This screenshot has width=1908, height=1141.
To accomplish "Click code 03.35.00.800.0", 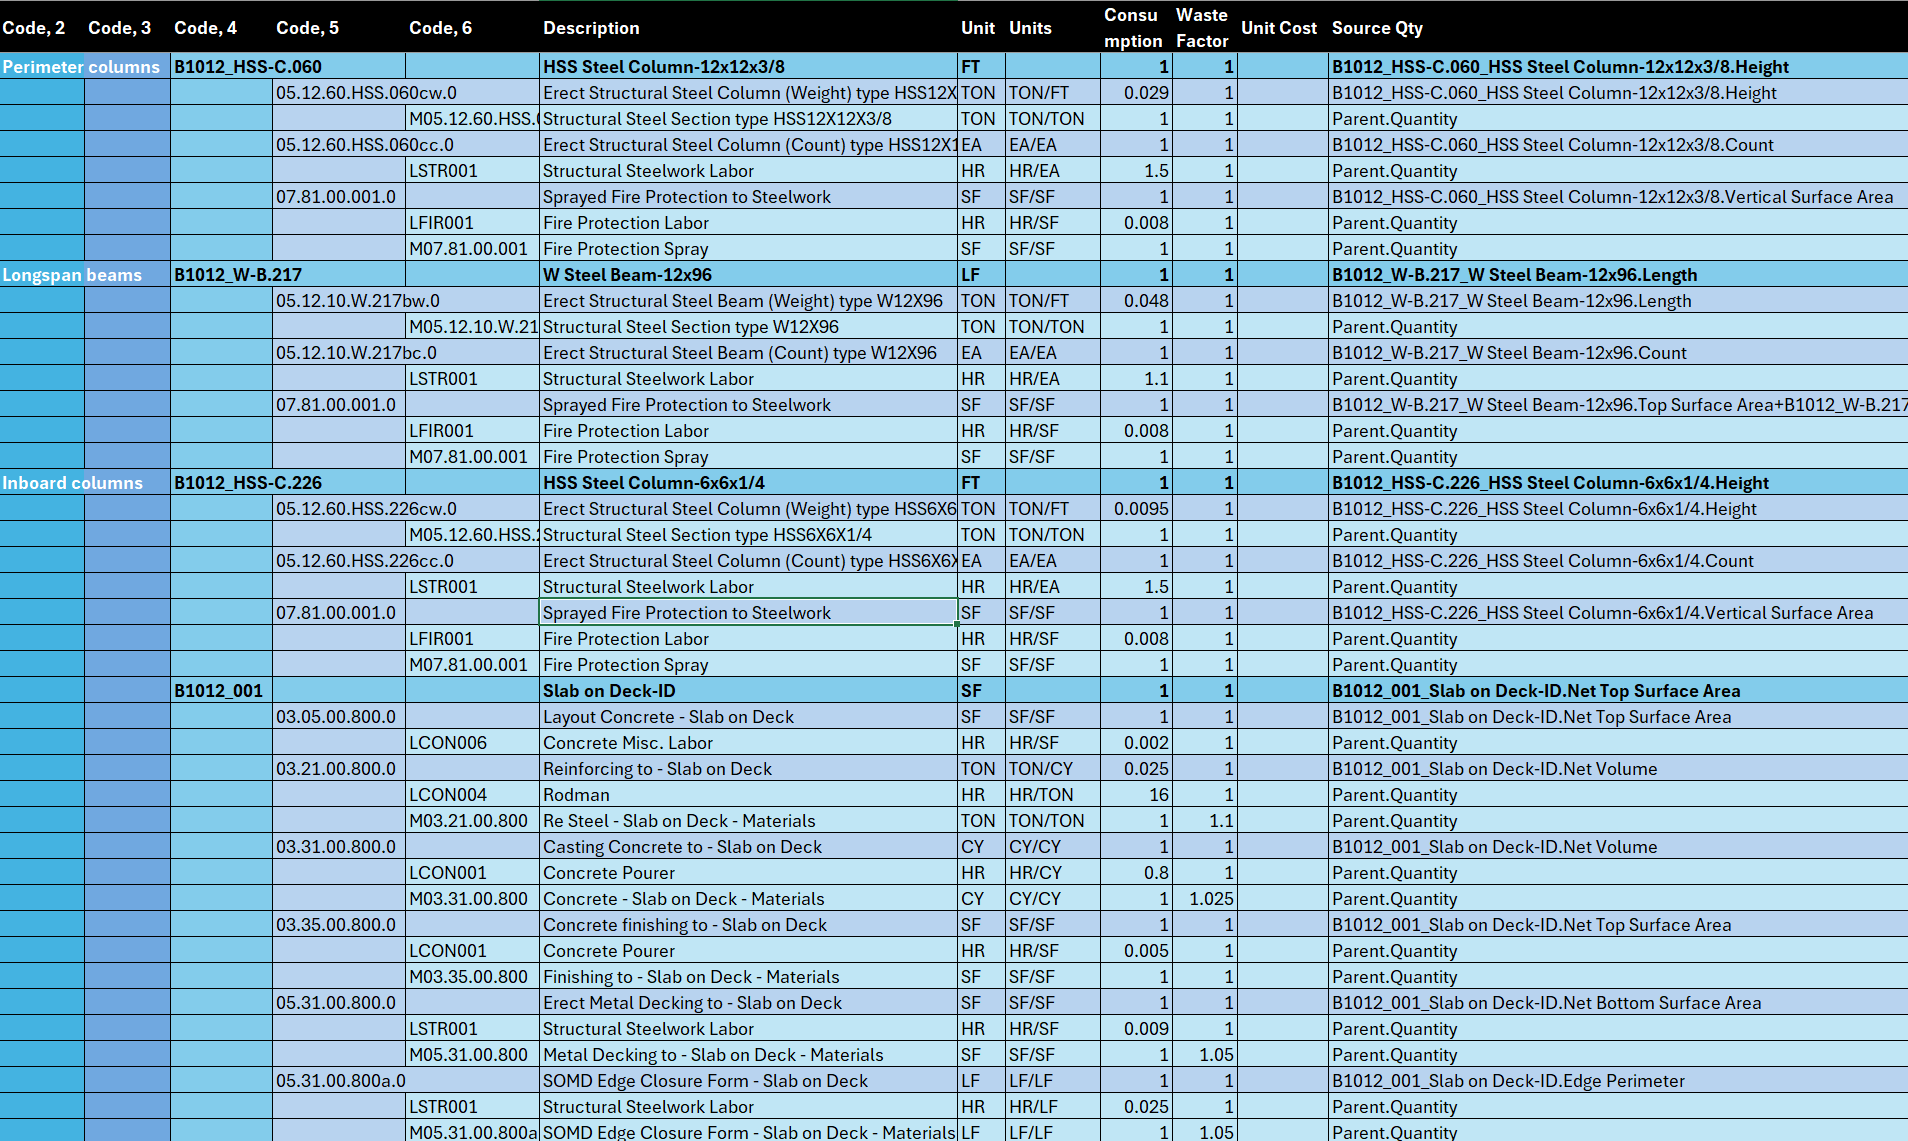I will coord(339,925).
